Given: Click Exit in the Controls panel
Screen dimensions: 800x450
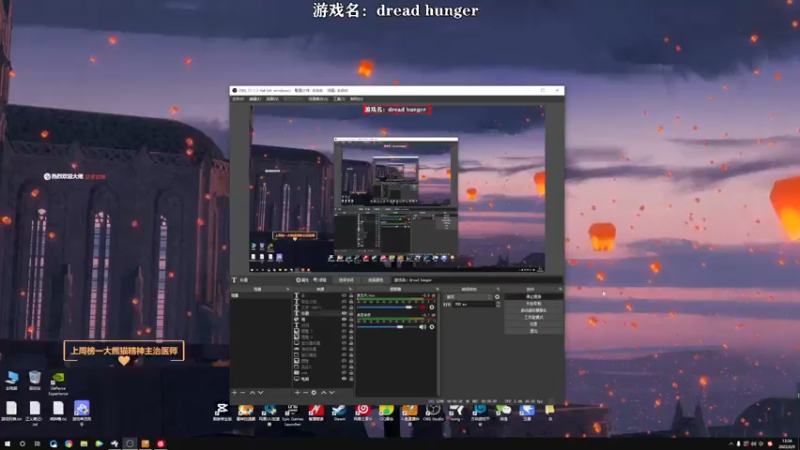Looking at the screenshot, I should (534, 331).
